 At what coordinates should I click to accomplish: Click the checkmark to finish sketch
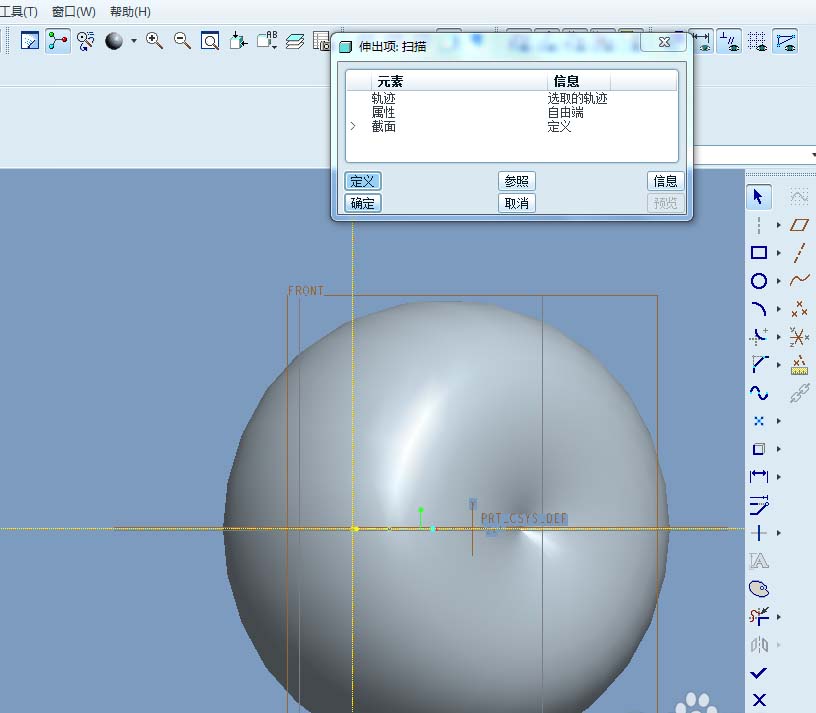pos(759,673)
